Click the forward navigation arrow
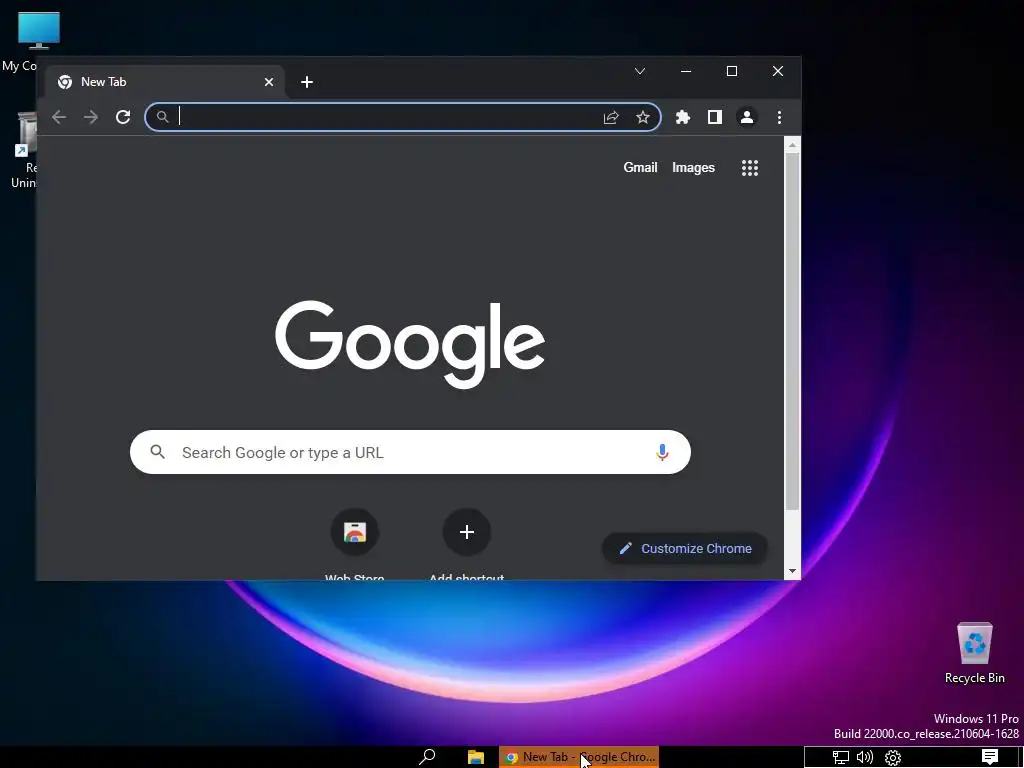1024x768 pixels. pos(91,117)
